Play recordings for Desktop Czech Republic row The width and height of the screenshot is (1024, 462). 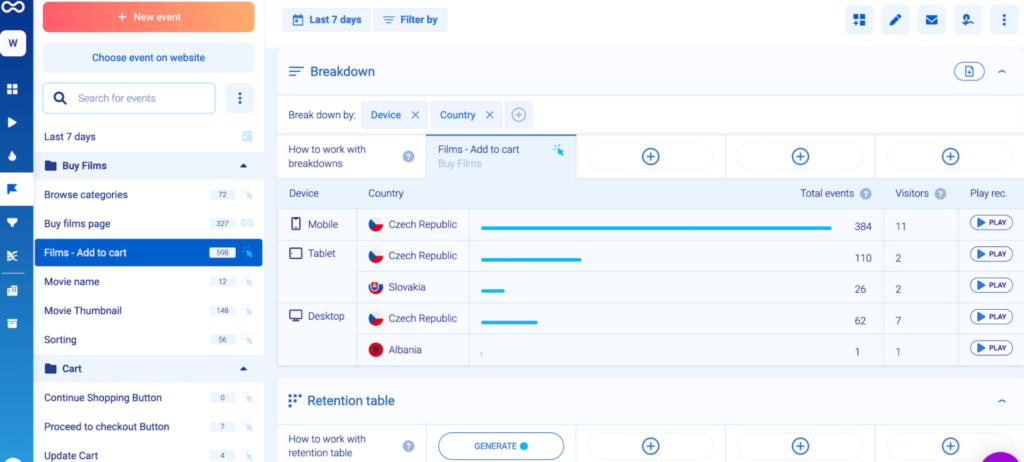991,317
